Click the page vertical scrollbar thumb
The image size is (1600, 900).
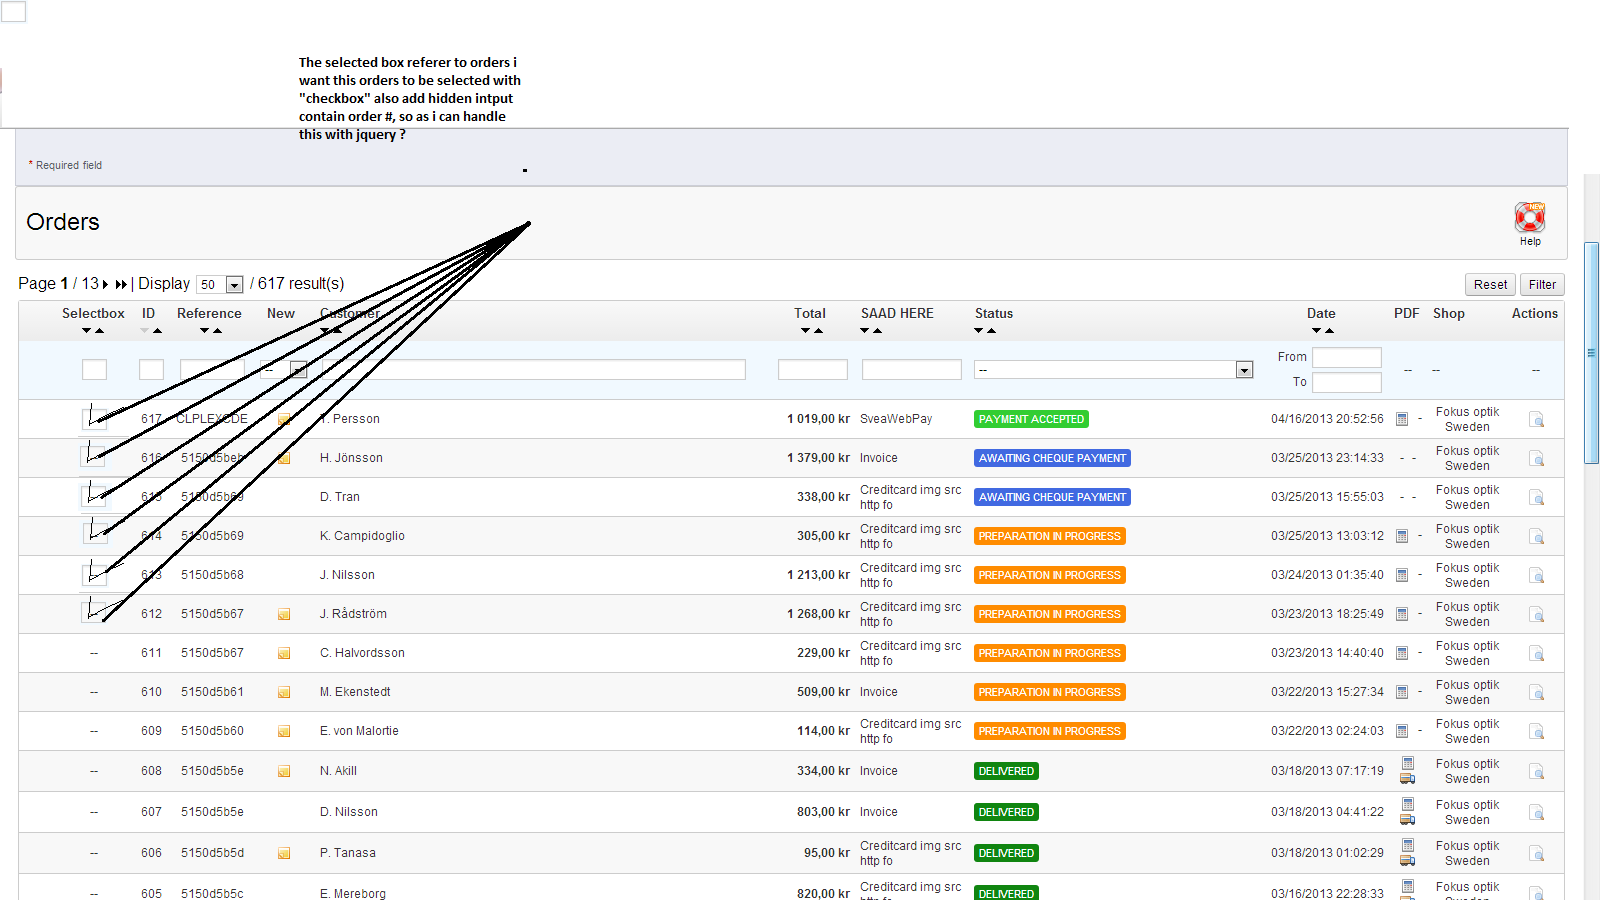tap(1591, 353)
